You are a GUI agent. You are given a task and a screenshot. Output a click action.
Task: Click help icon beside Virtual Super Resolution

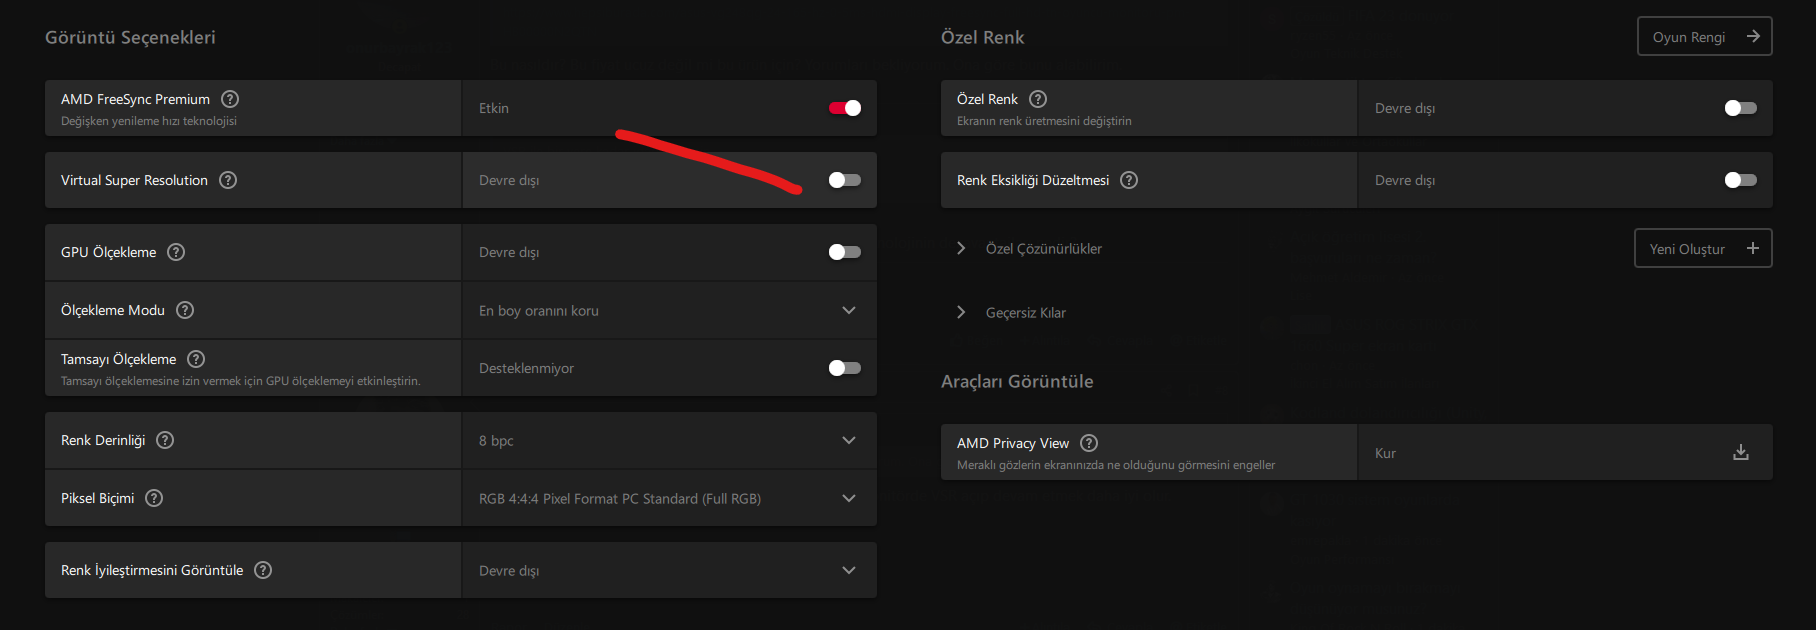point(228,180)
